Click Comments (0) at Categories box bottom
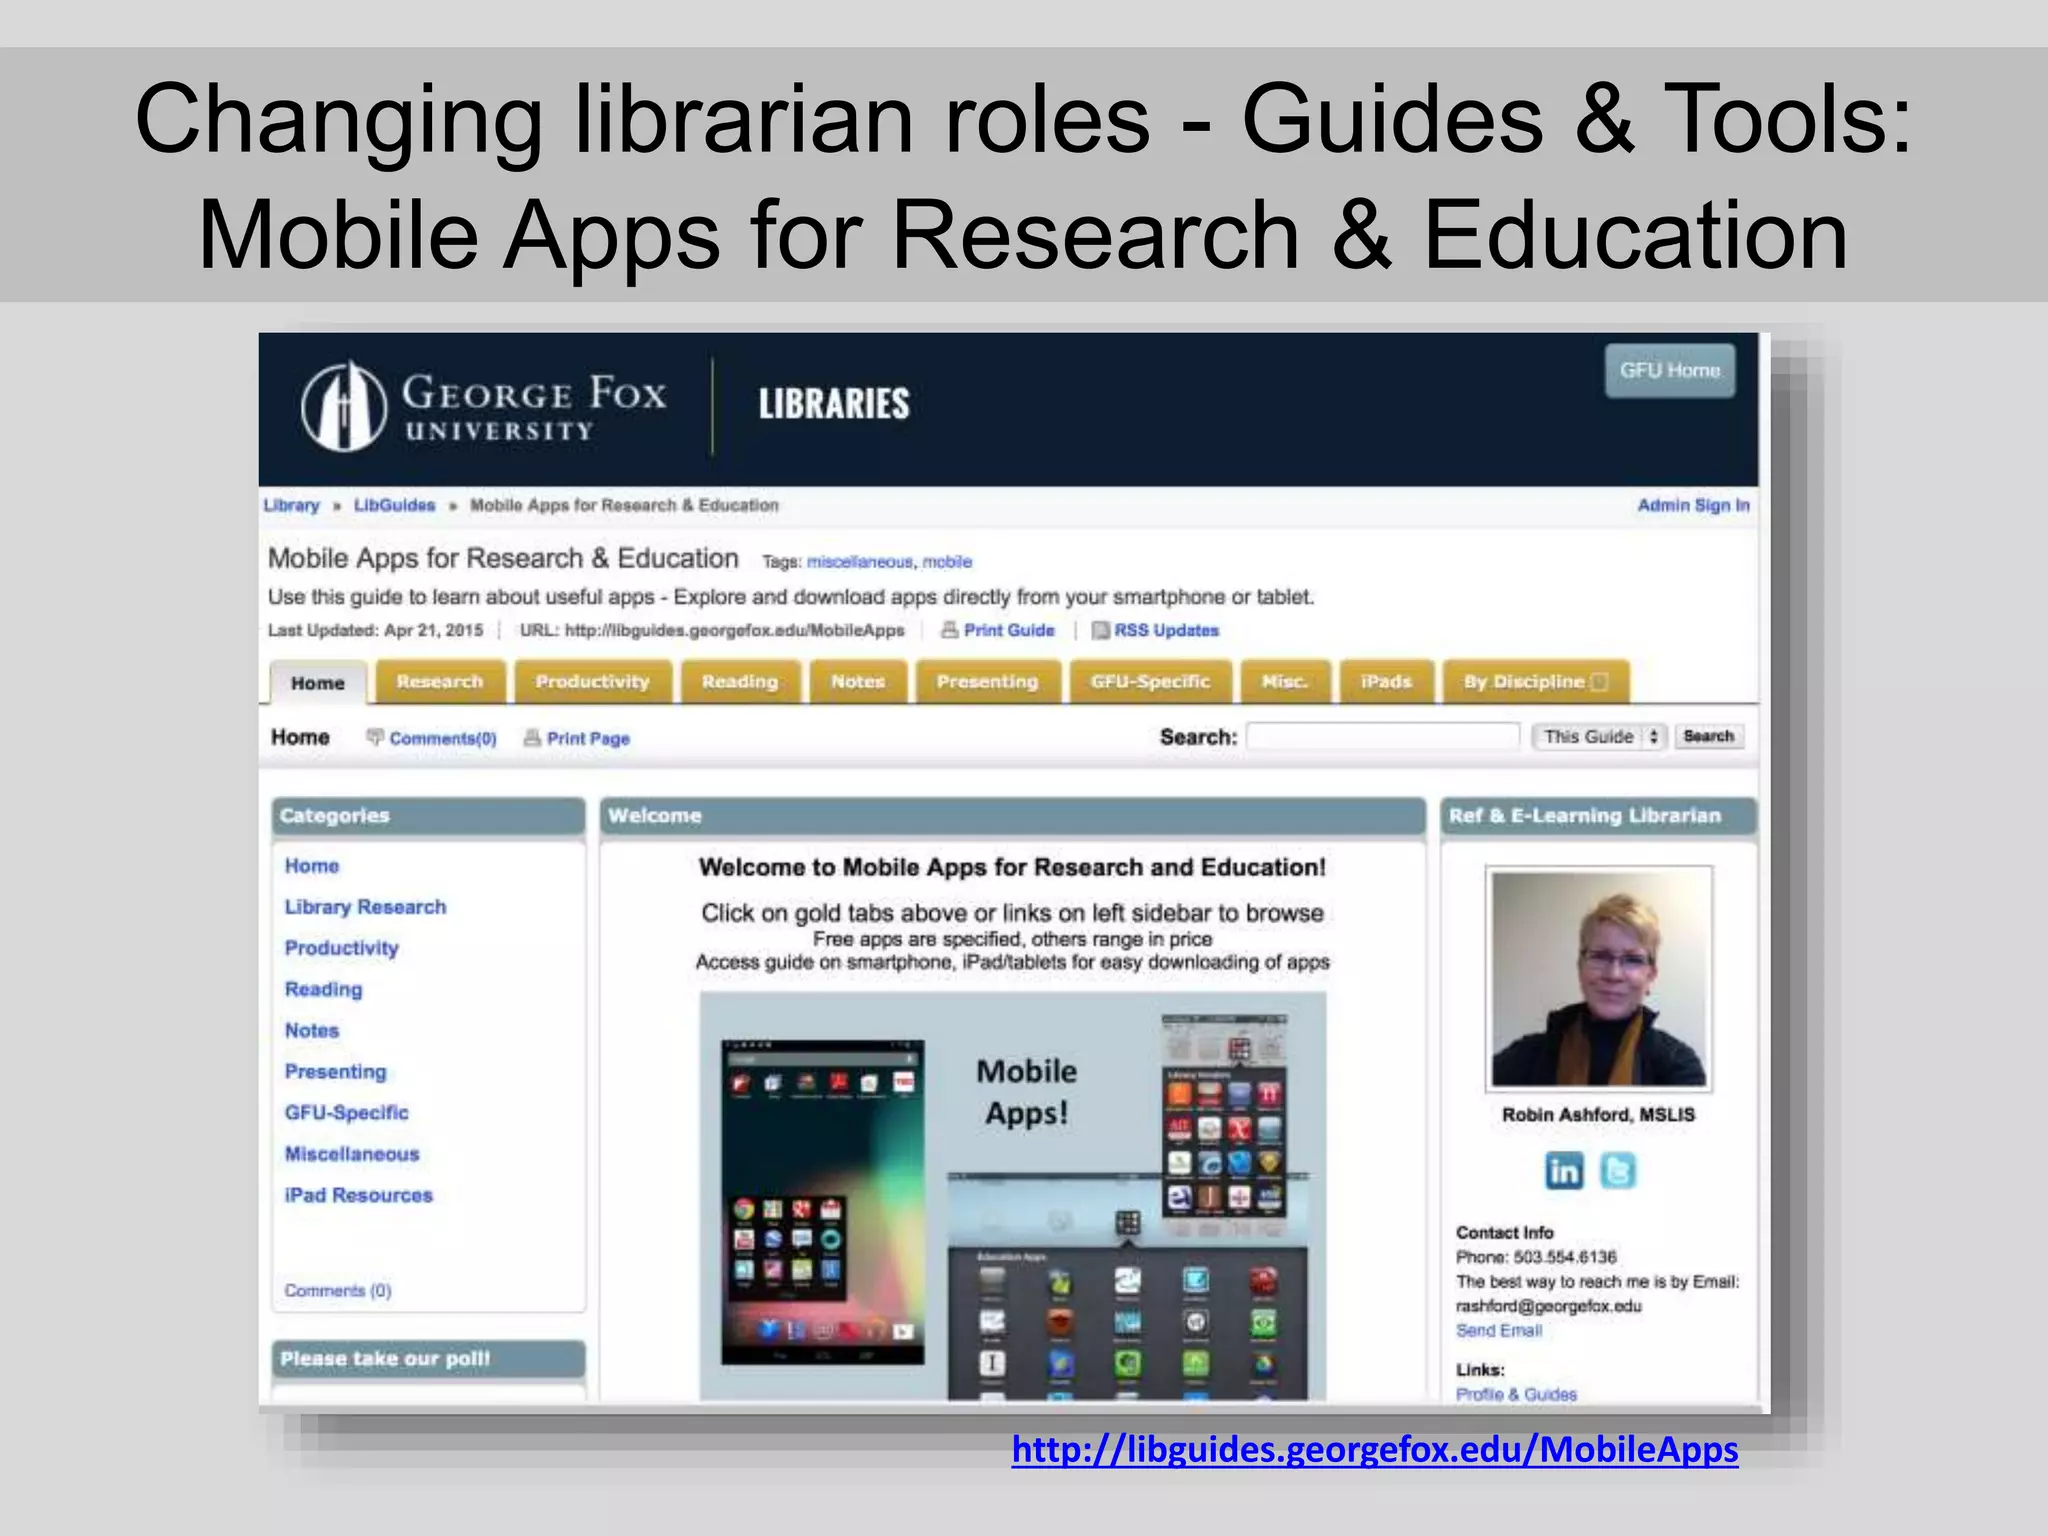2048x1536 pixels. point(338,1291)
